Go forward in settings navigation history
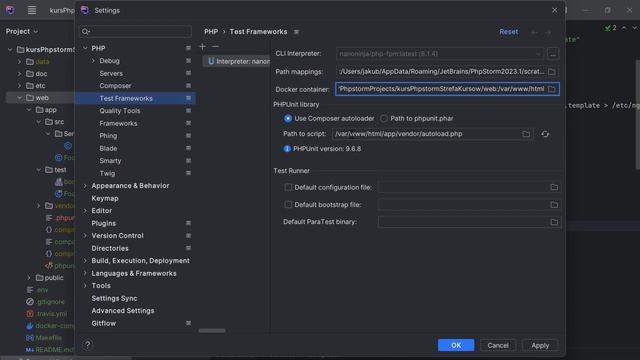Screen dimensions: 640x360 (x=548, y=32)
